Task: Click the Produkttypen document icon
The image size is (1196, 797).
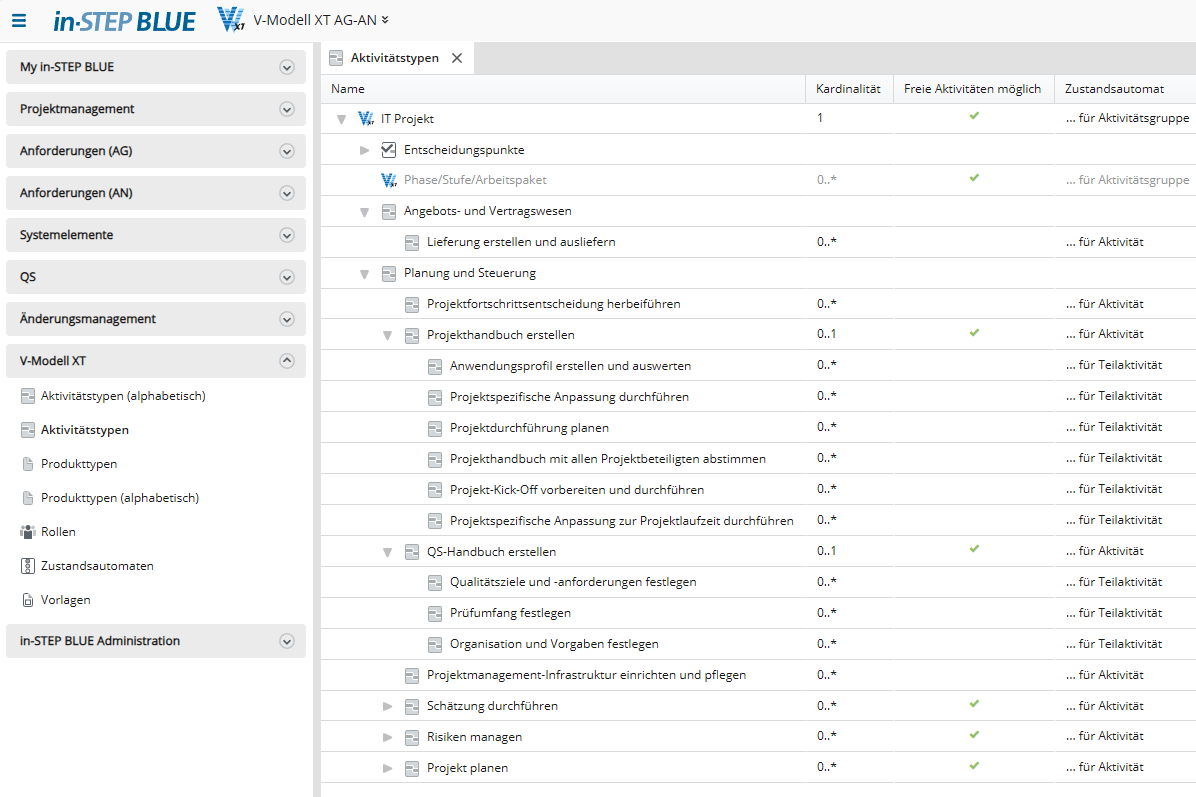Action: (28, 464)
